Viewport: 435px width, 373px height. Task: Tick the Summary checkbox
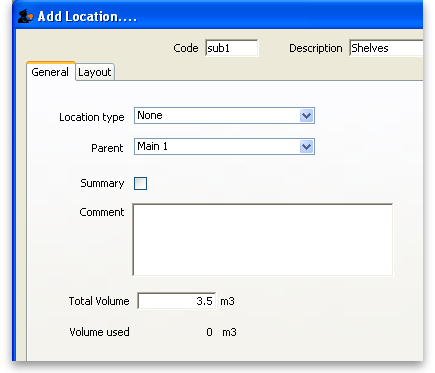[140, 183]
